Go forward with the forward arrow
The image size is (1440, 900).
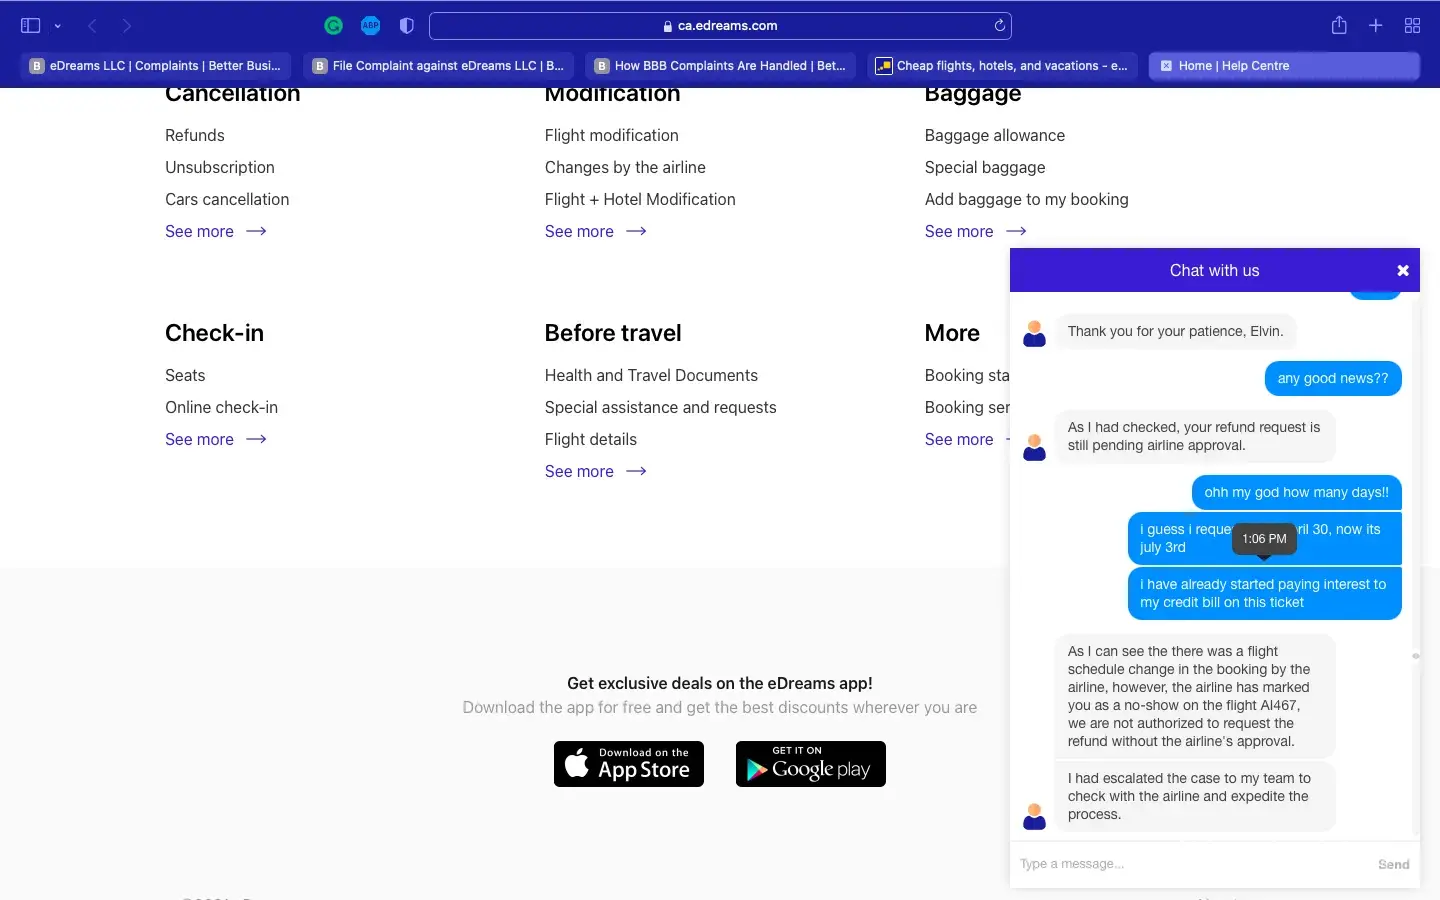click(x=127, y=26)
